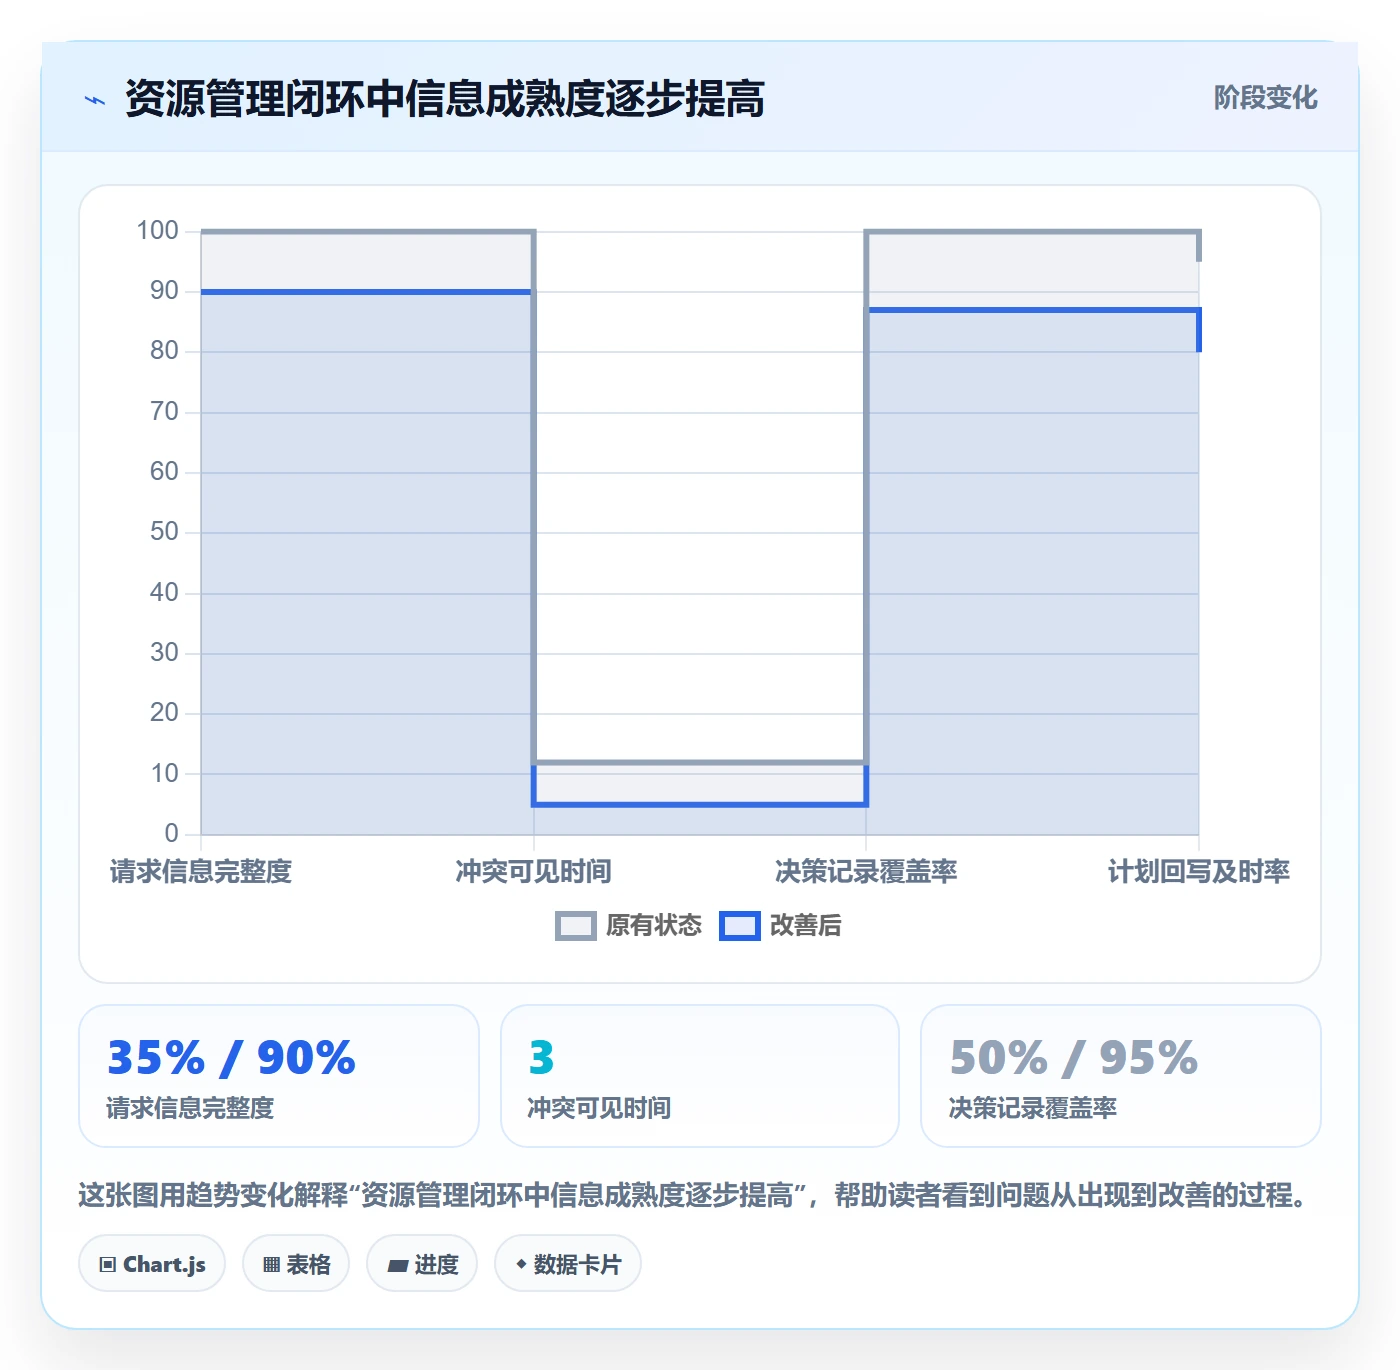The width and height of the screenshot is (1400, 1370).
Task: Click the 冲突可见时间 caption in the middle card
Action: pyautogui.click(x=599, y=1108)
